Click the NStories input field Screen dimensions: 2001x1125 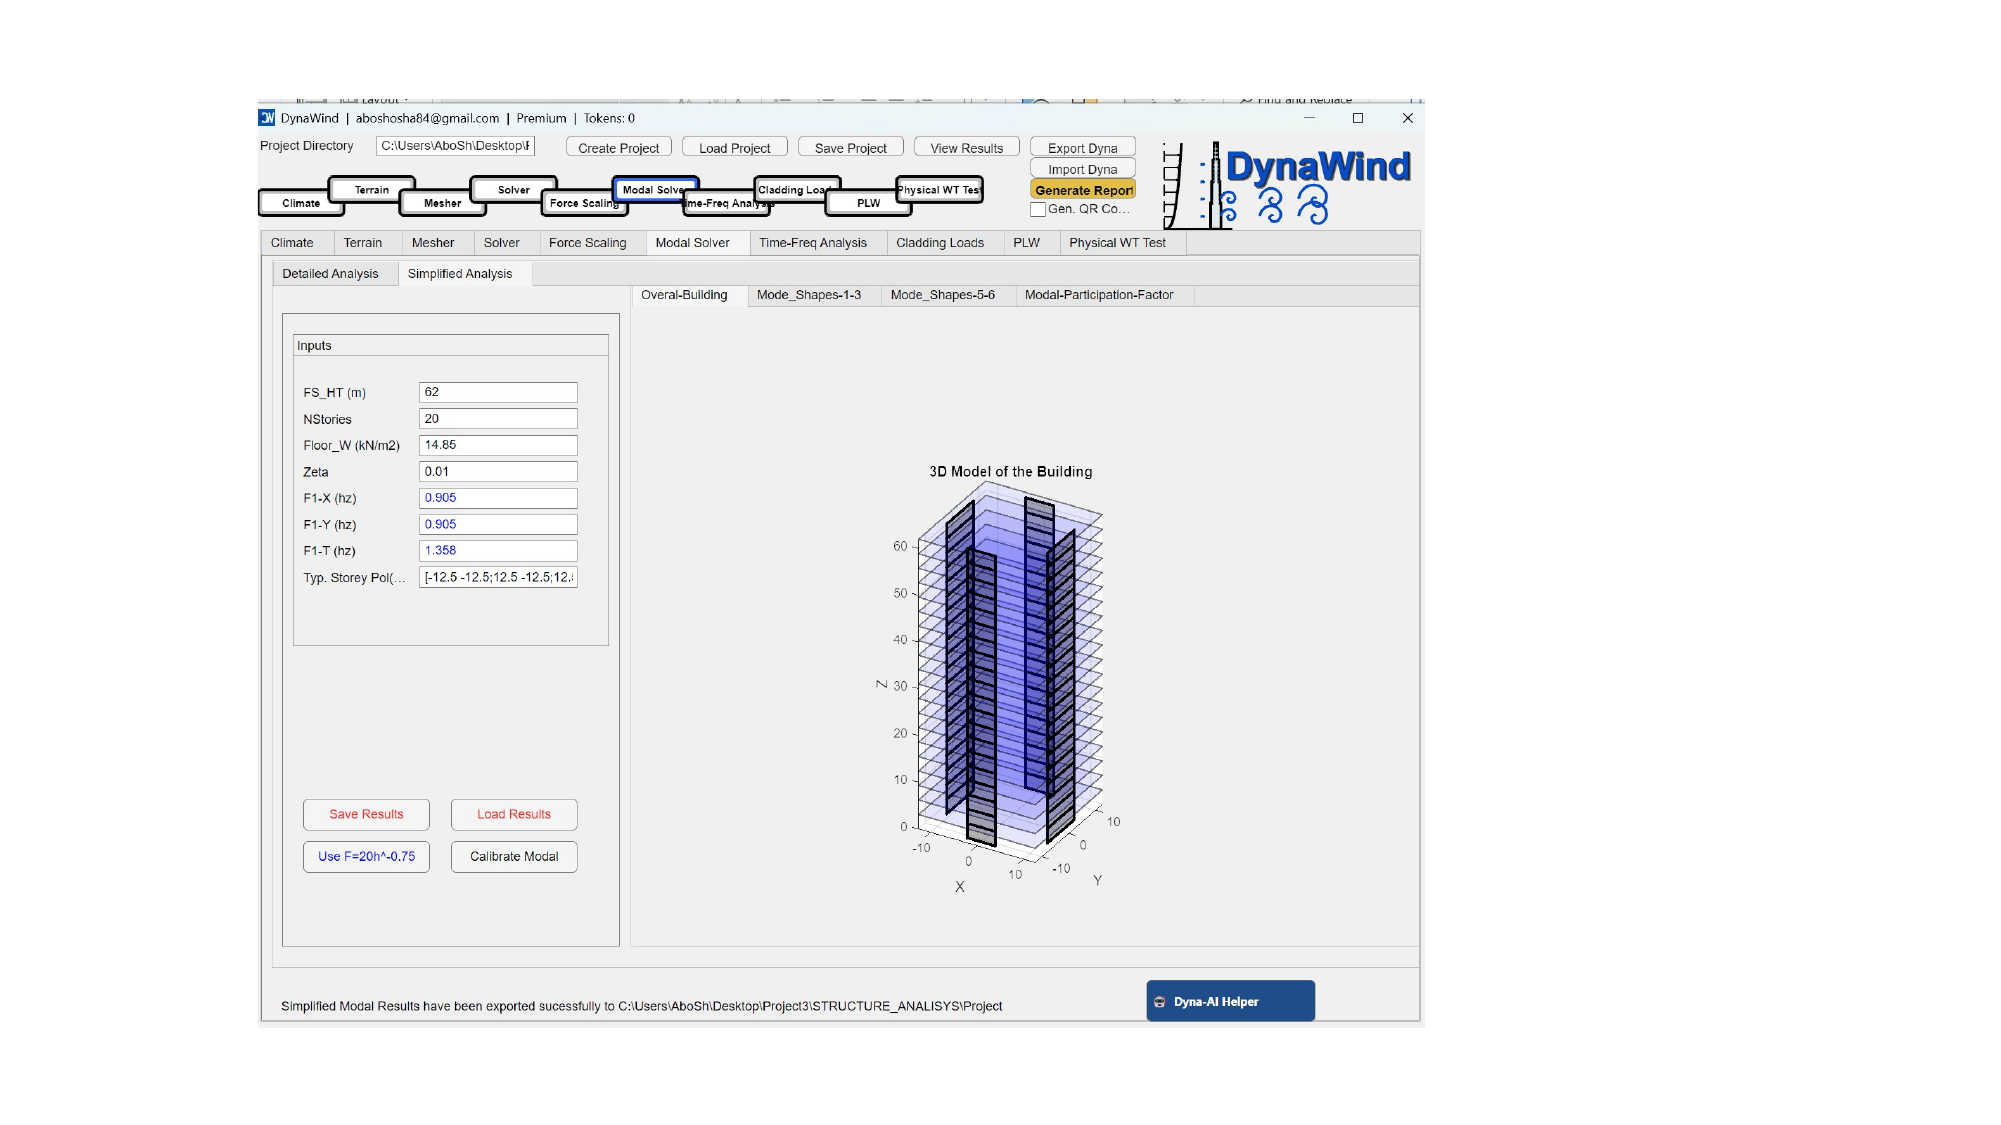coord(497,419)
